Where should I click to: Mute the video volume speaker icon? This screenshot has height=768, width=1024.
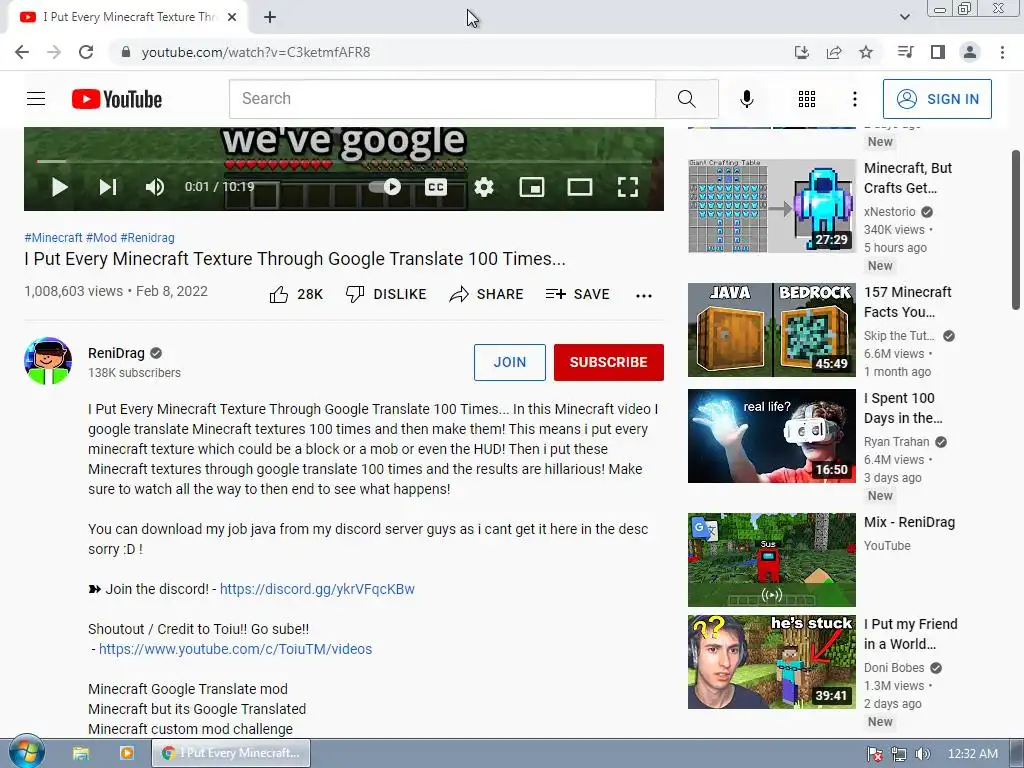click(155, 187)
